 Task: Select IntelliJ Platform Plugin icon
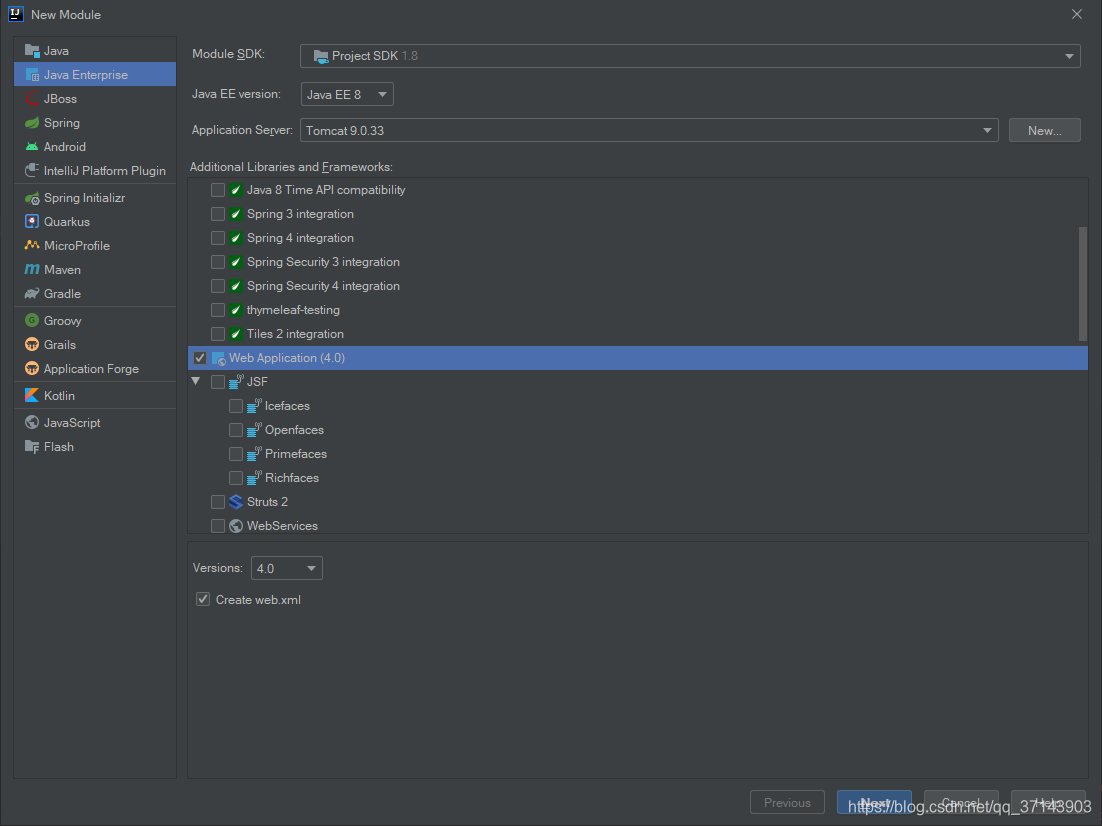pos(32,170)
